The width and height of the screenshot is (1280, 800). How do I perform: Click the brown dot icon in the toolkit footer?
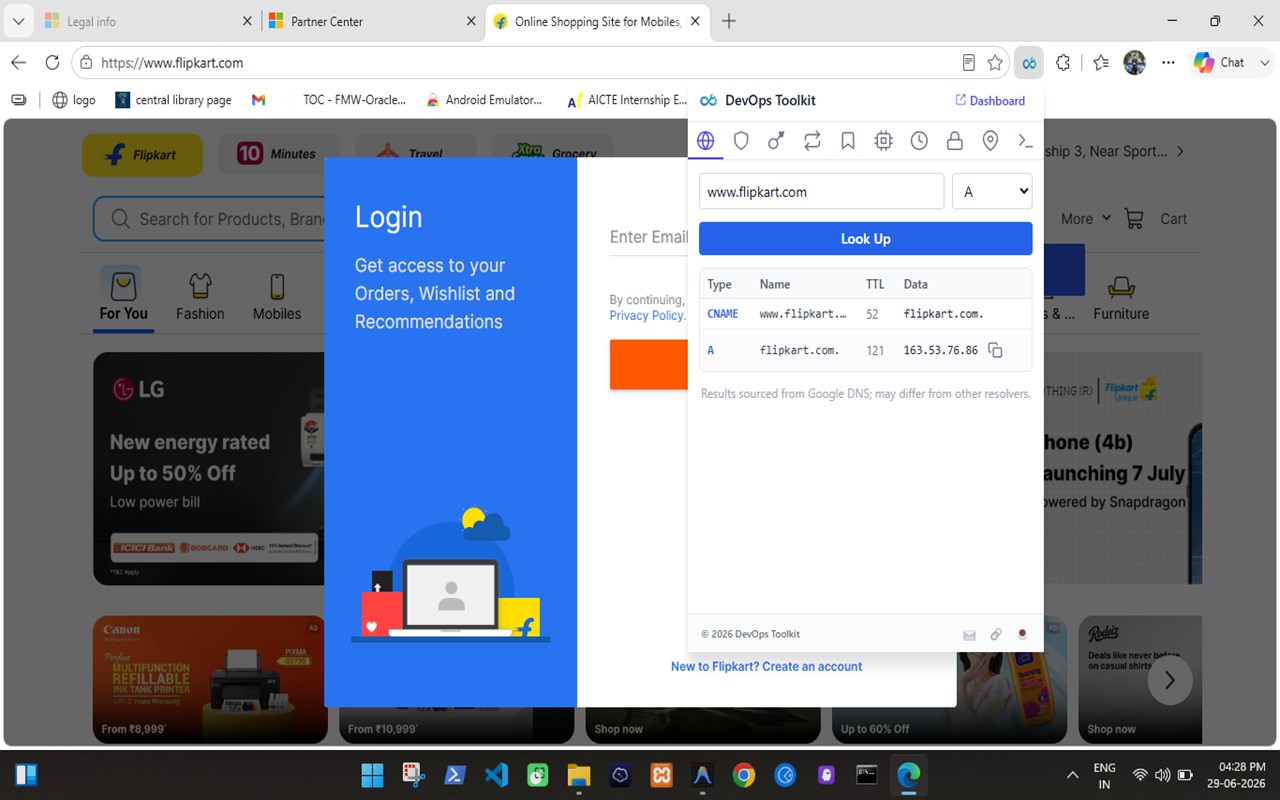click(1022, 634)
